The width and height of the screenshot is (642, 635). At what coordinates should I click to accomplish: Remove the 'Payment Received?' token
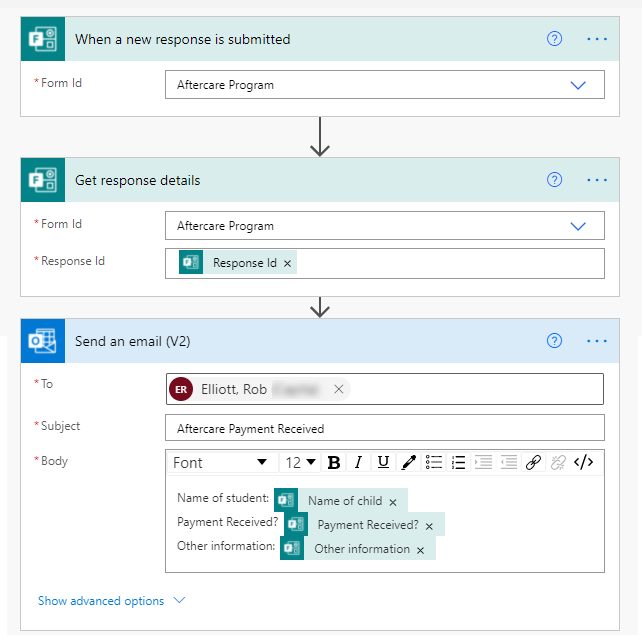[x=429, y=527]
